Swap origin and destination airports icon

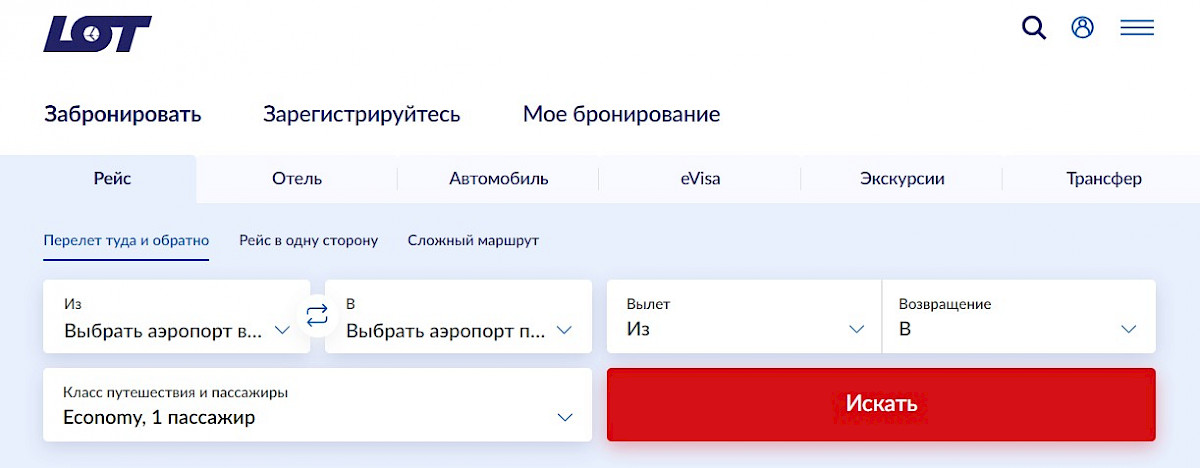pyautogui.click(x=317, y=317)
